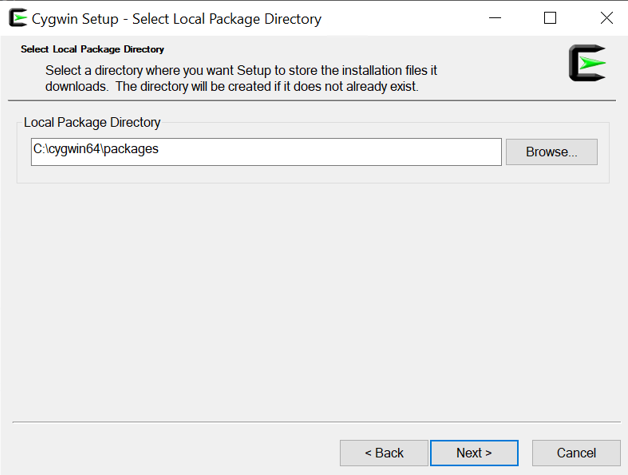This screenshot has height=475, width=628.
Task: Click the large Cygwin logo in header
Action: coord(587,63)
